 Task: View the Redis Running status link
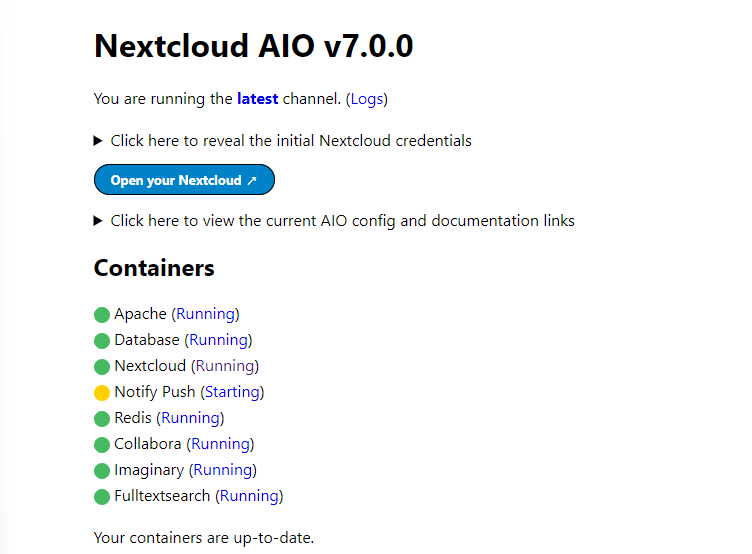(190, 418)
